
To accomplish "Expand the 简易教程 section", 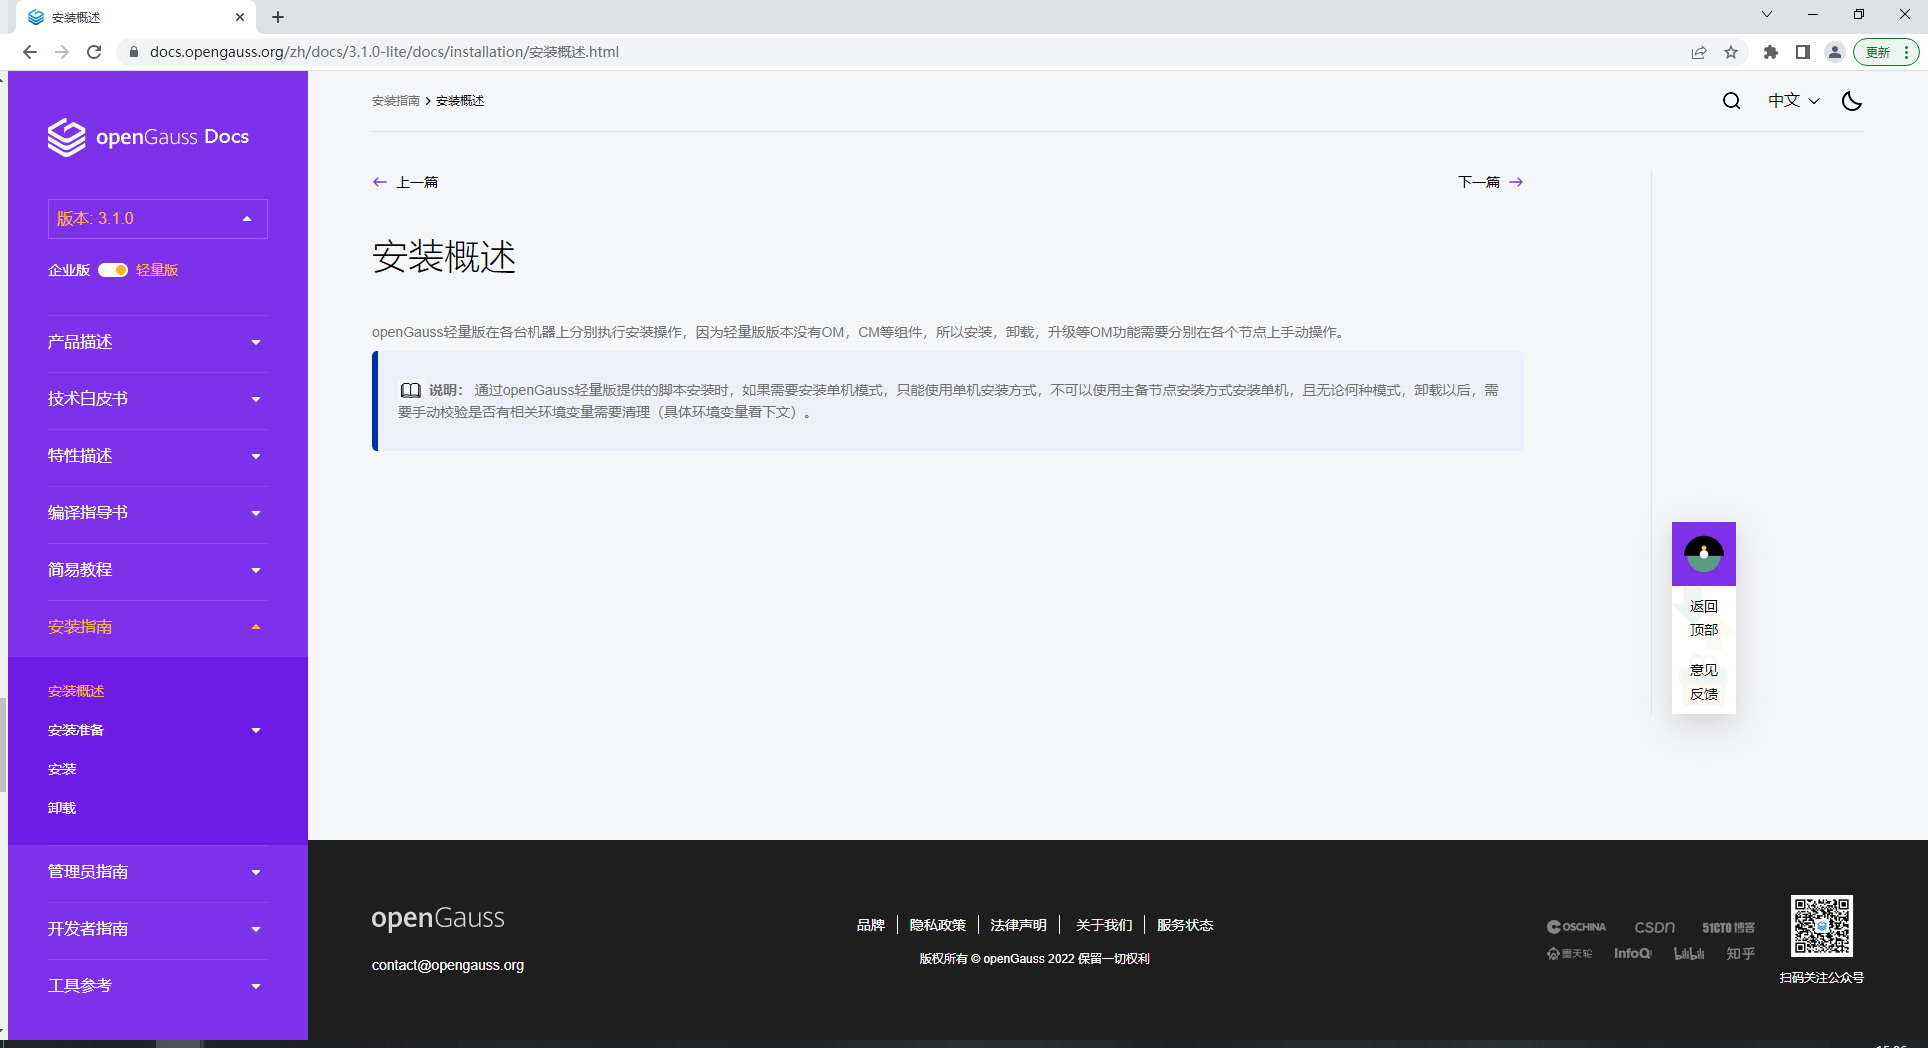I will [x=158, y=570].
